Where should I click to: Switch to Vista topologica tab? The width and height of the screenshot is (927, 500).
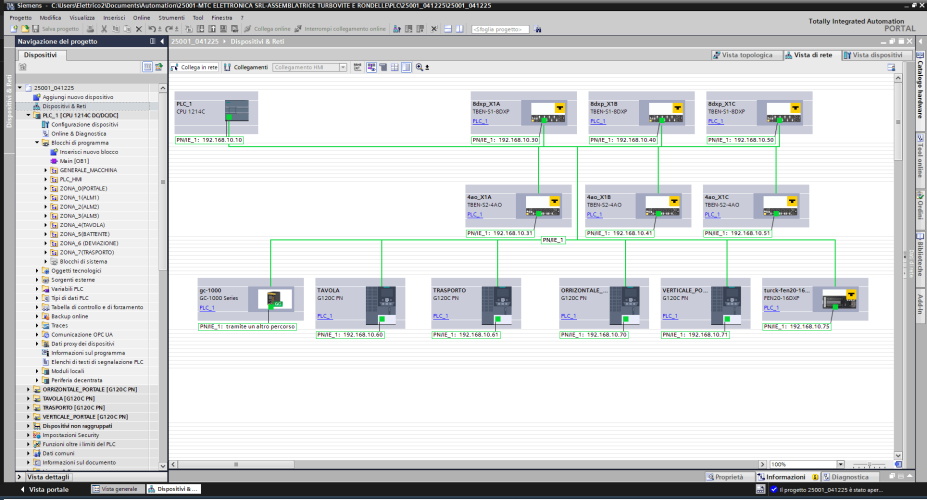pyautogui.click(x=747, y=55)
